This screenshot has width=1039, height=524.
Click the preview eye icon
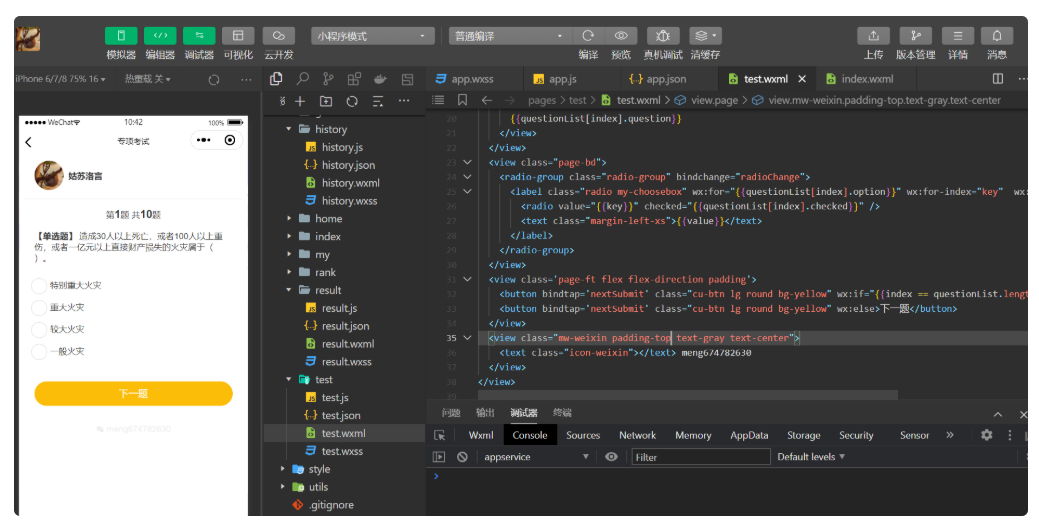tap(621, 36)
